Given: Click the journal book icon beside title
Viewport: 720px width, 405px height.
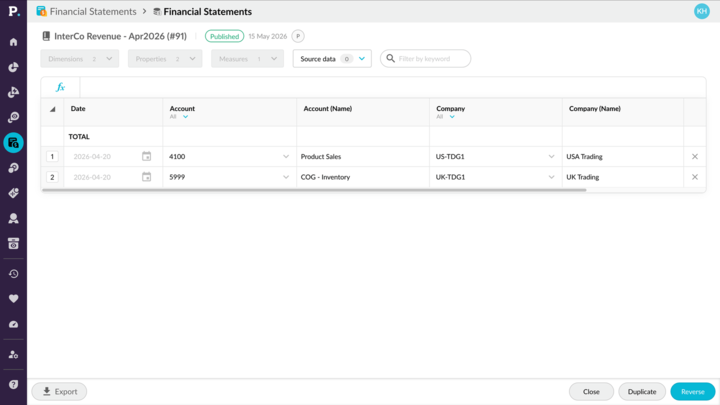Looking at the screenshot, I should tap(46, 36).
